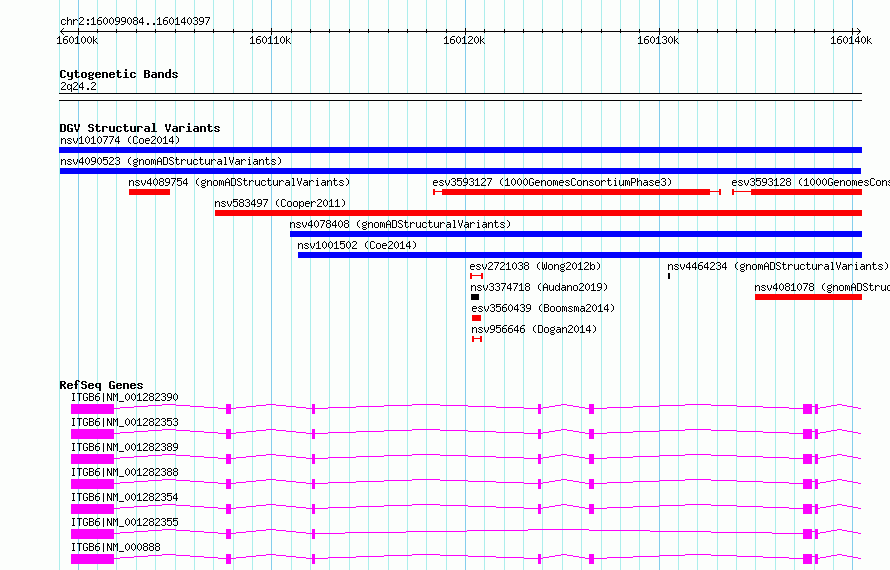
Task: Click the nsv1001502 (Coe2014) label
Action: coord(357,245)
